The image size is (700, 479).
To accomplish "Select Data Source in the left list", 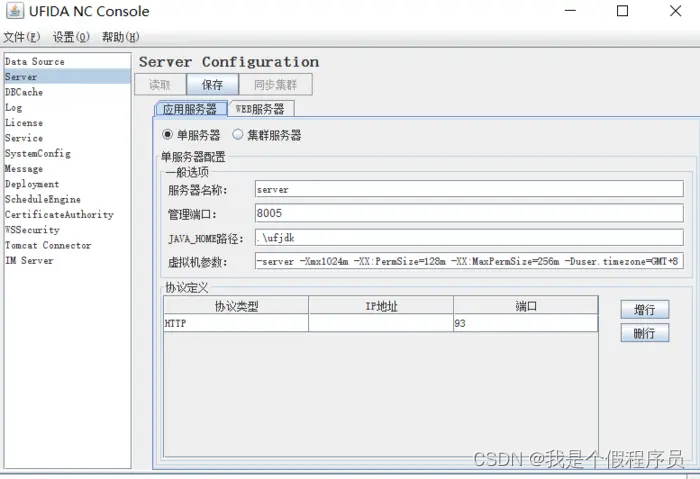I will (67, 61).
